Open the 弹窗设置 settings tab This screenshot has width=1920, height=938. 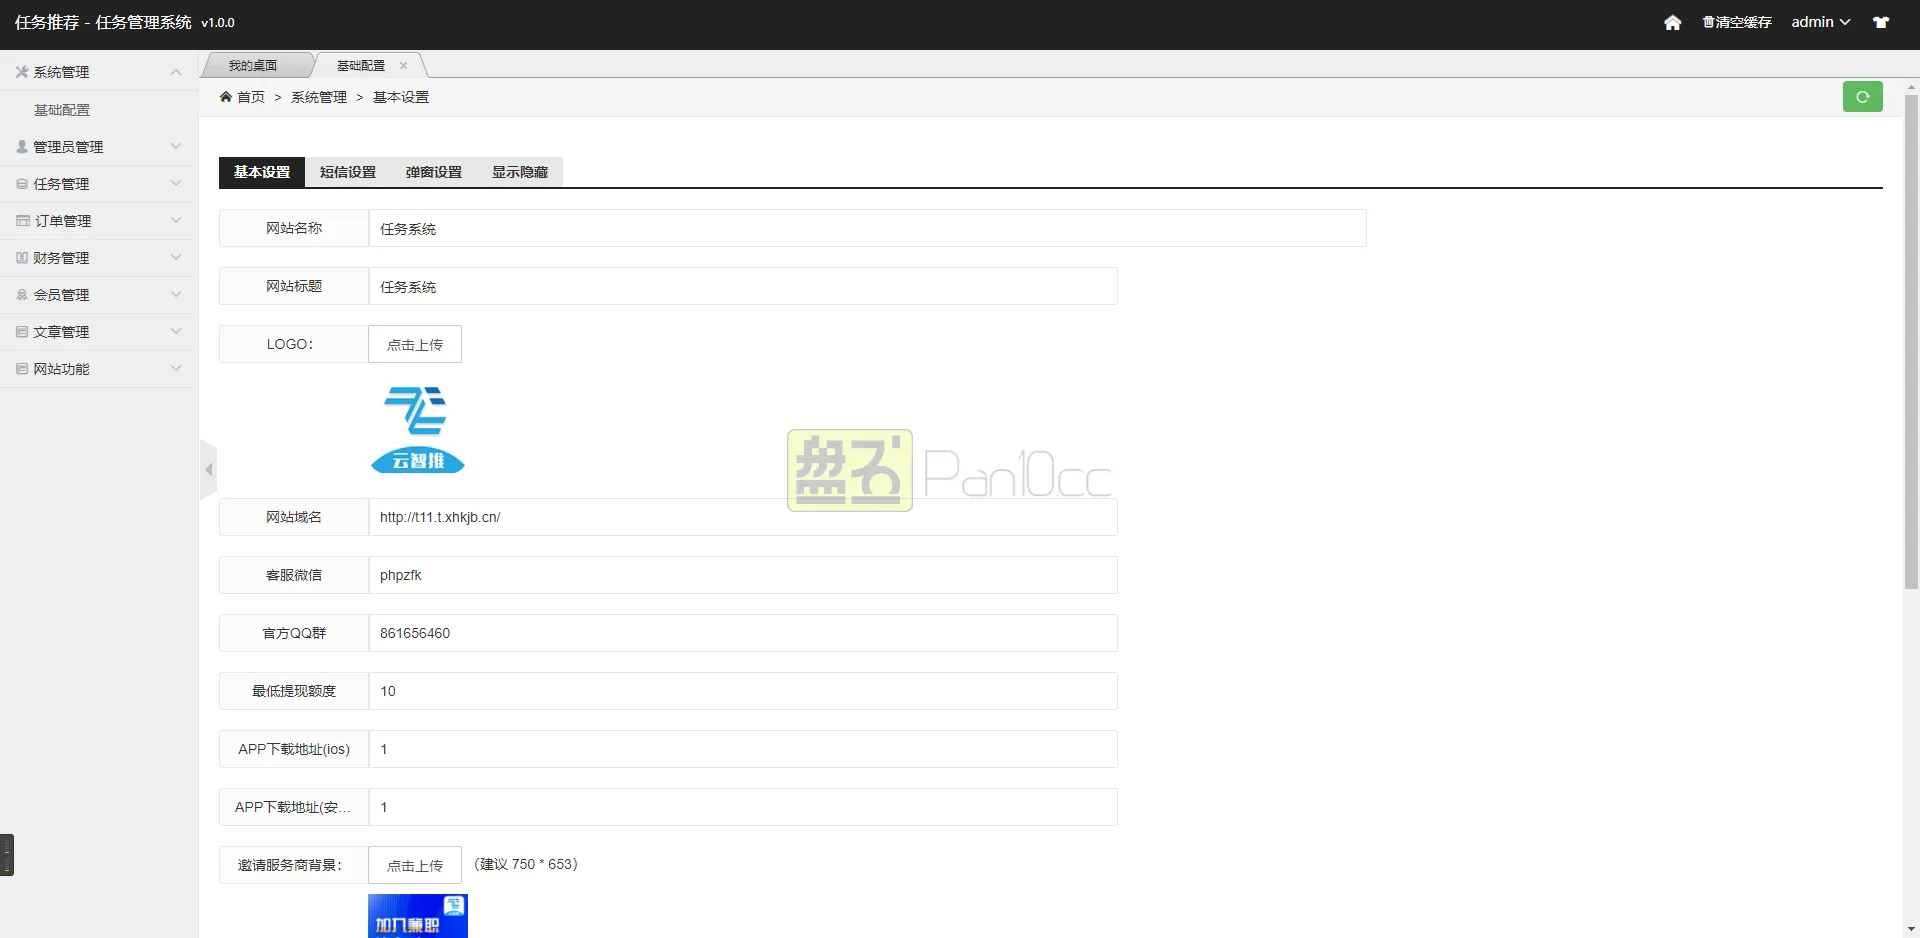433,172
